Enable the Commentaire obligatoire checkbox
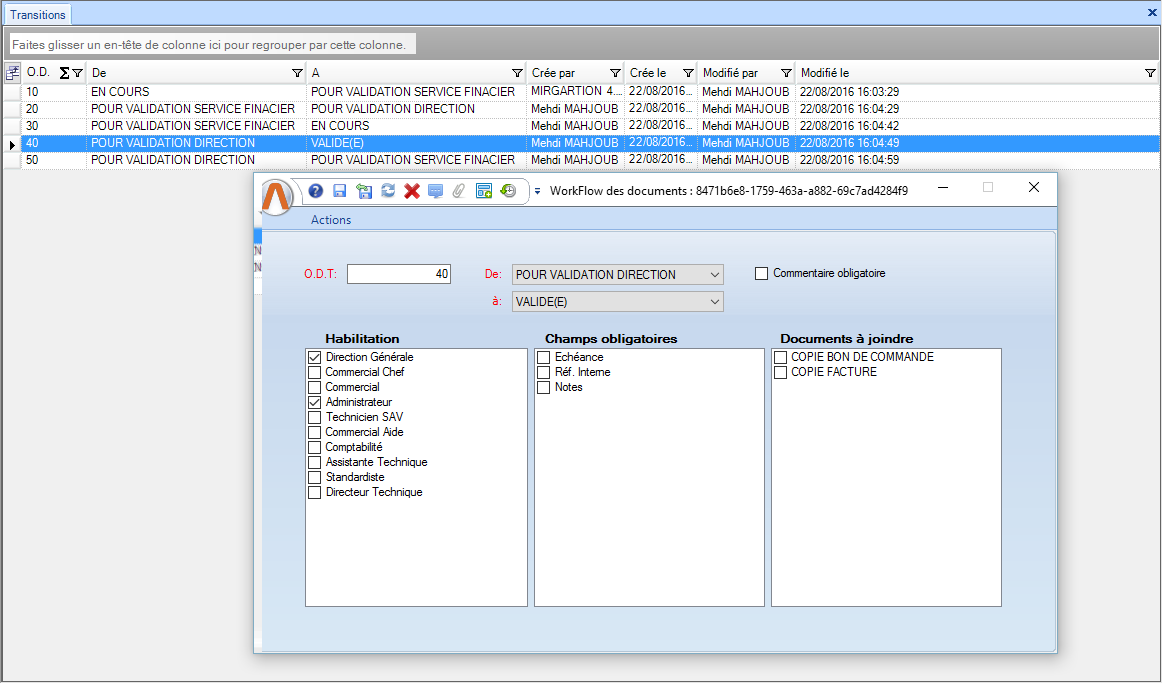 click(762, 273)
